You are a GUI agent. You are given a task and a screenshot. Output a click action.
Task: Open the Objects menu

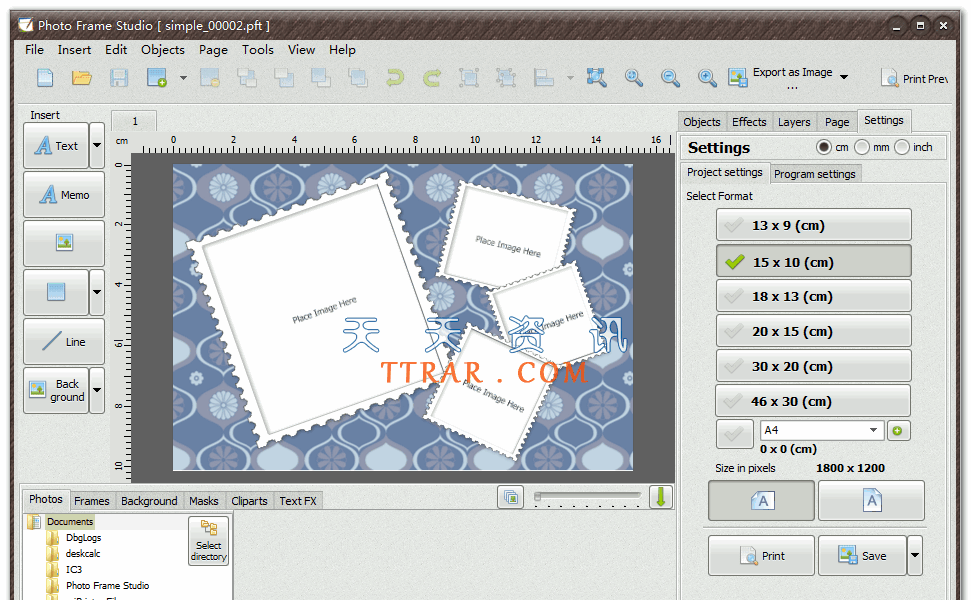click(x=163, y=50)
